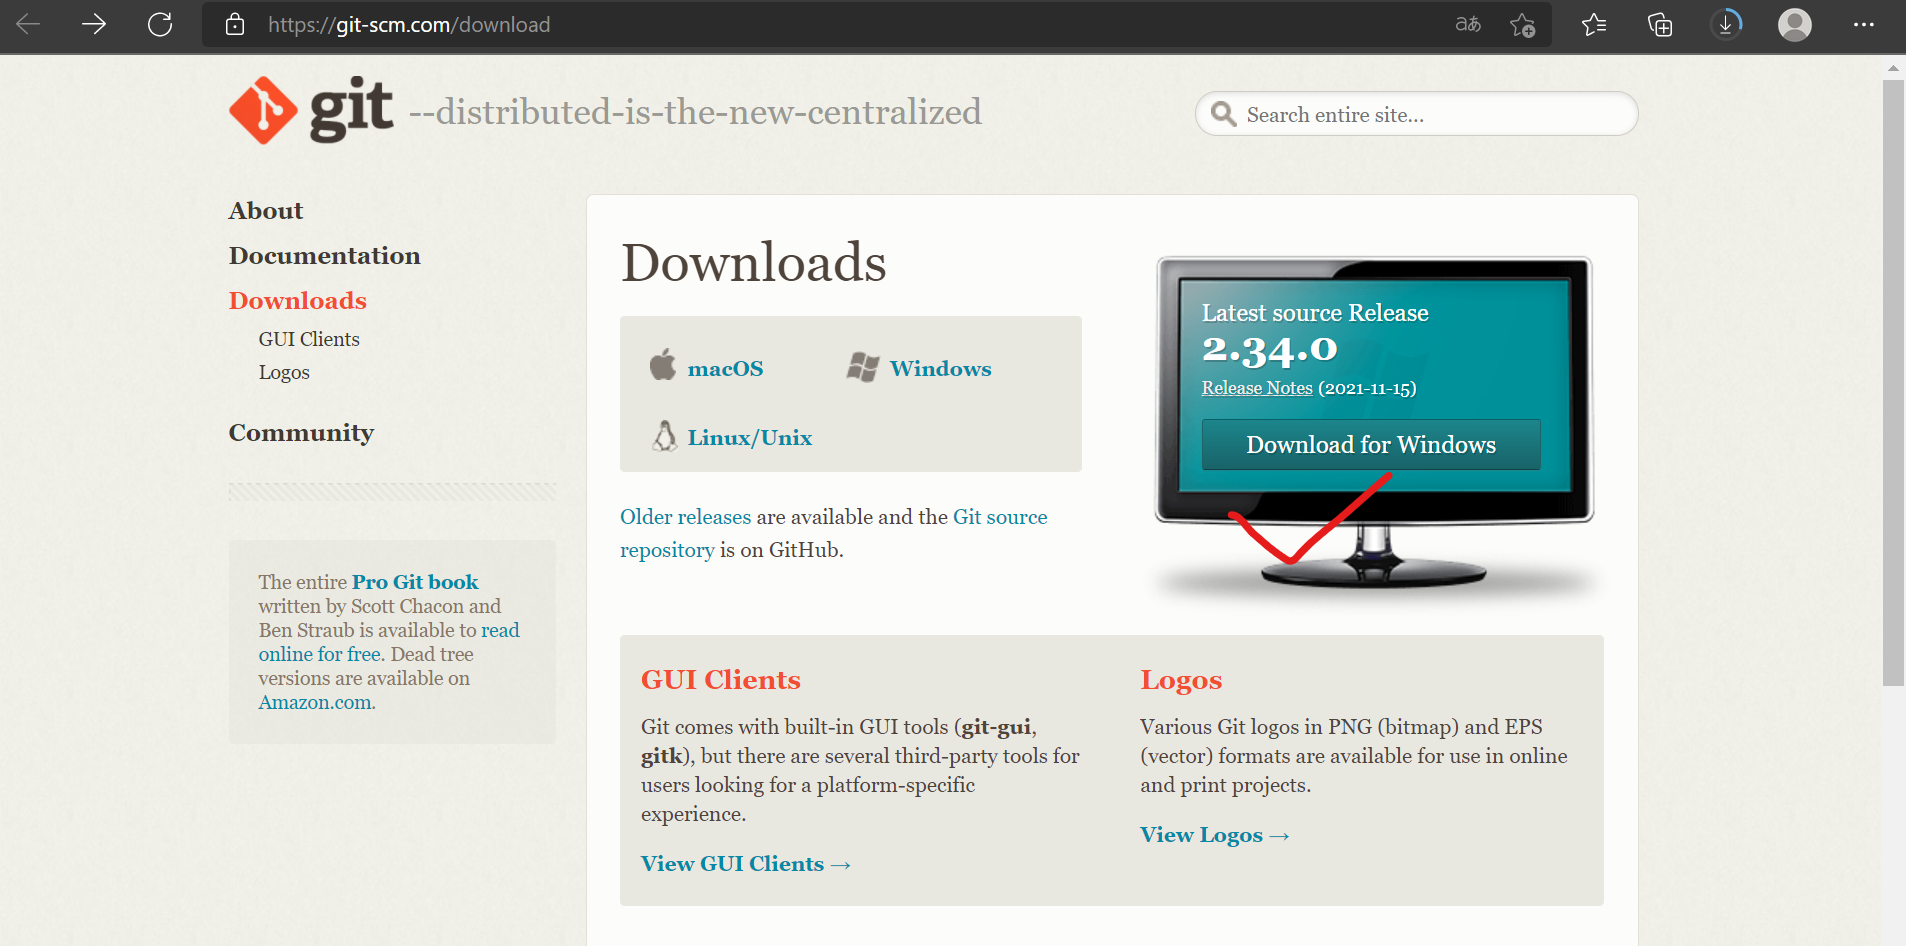Add this page to favorites with the star-plus icon
Viewport: 1906px width, 946px height.
point(1523,24)
